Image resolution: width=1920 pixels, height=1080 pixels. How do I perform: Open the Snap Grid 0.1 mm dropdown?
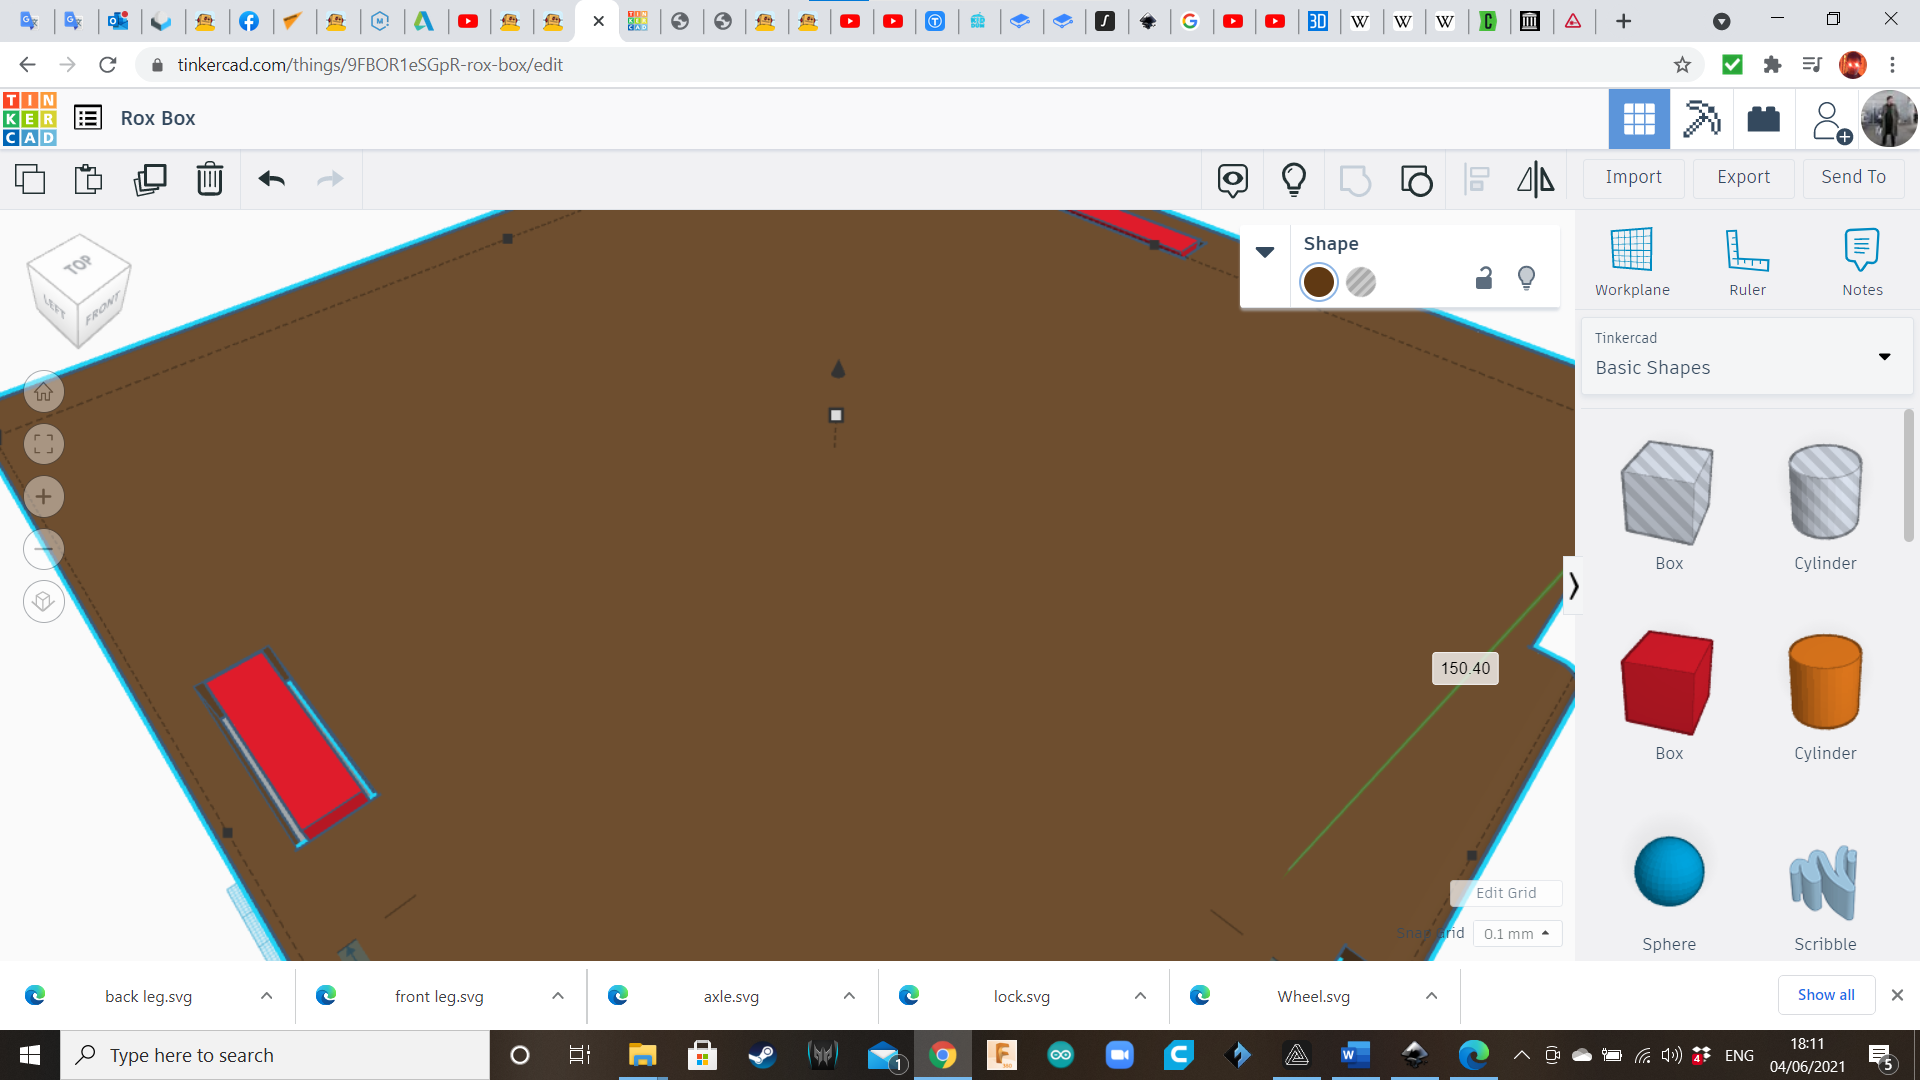click(1517, 933)
